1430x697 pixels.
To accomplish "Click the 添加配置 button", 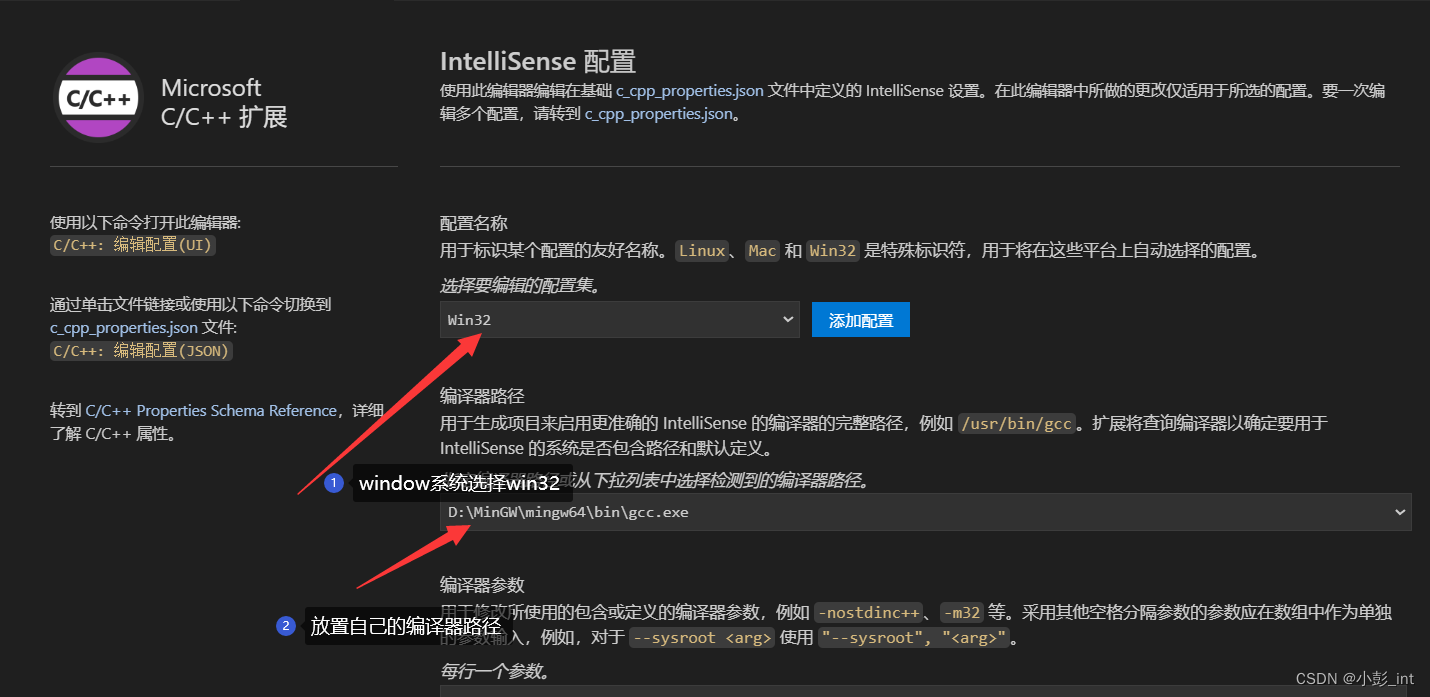I will 860,320.
